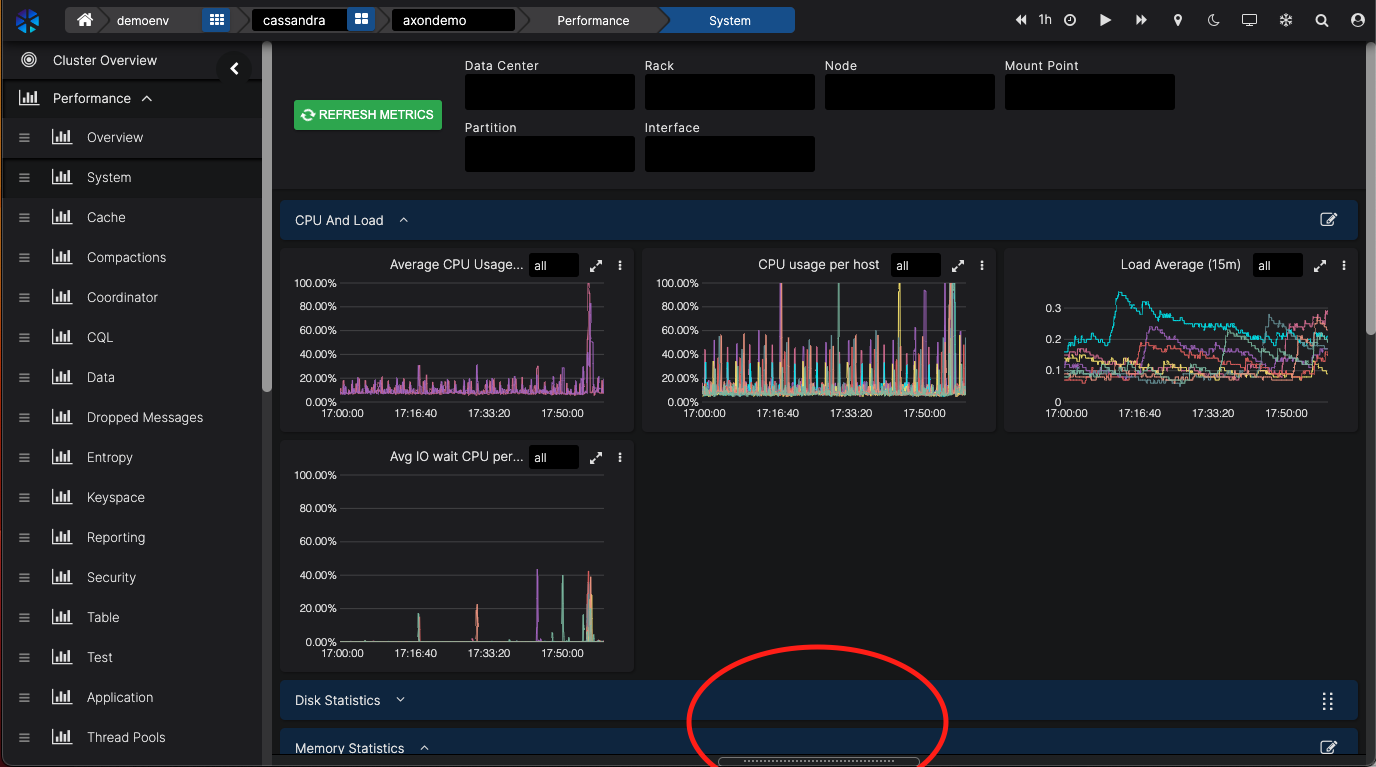The width and height of the screenshot is (1376, 767).
Task: Edit the CPU And Load section
Action: (x=1328, y=220)
